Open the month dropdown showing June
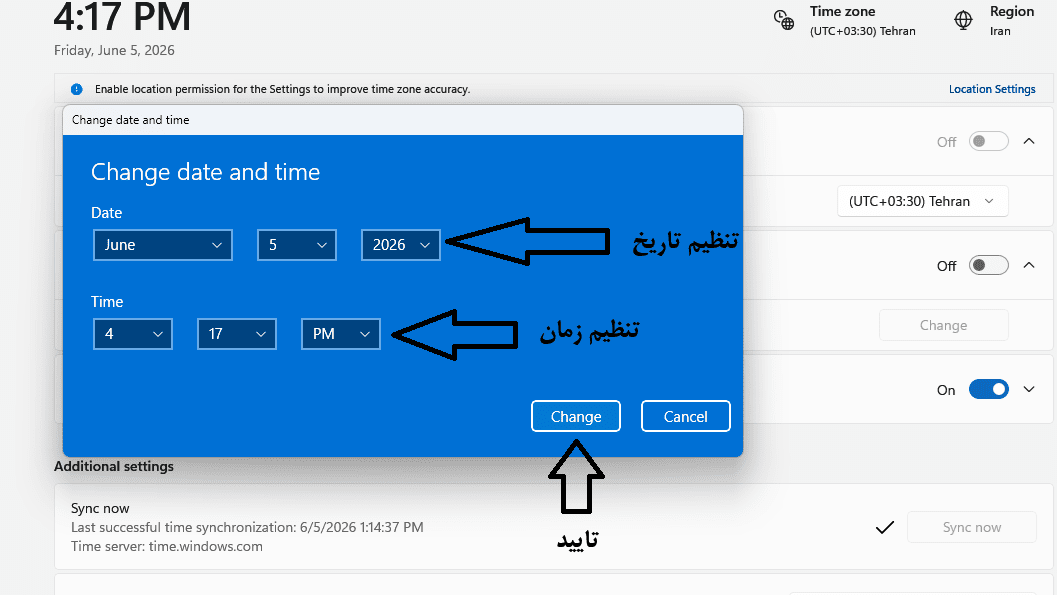This screenshot has height=595, width=1061. [x=162, y=245]
